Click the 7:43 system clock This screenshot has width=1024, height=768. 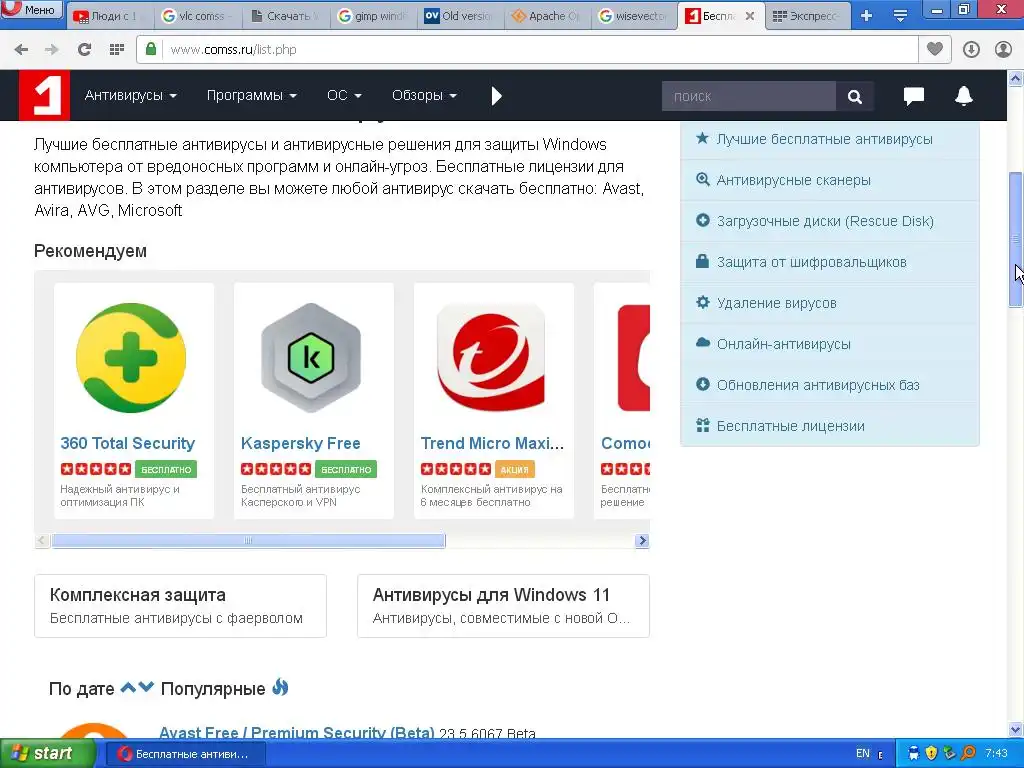[x=996, y=754]
